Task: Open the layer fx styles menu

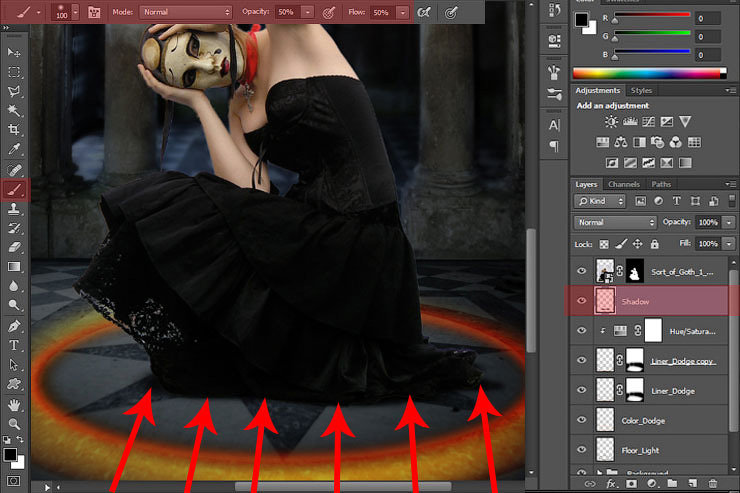Action: click(x=610, y=483)
